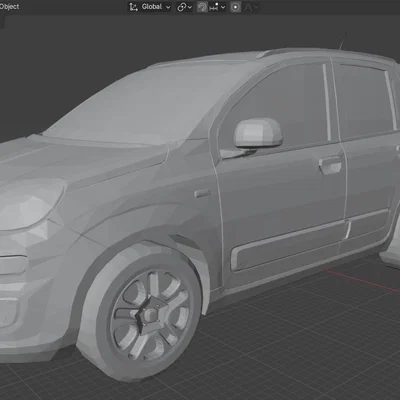Toggle proportional editing circle icon
The width and height of the screenshot is (400, 400).
pyautogui.click(x=235, y=7)
